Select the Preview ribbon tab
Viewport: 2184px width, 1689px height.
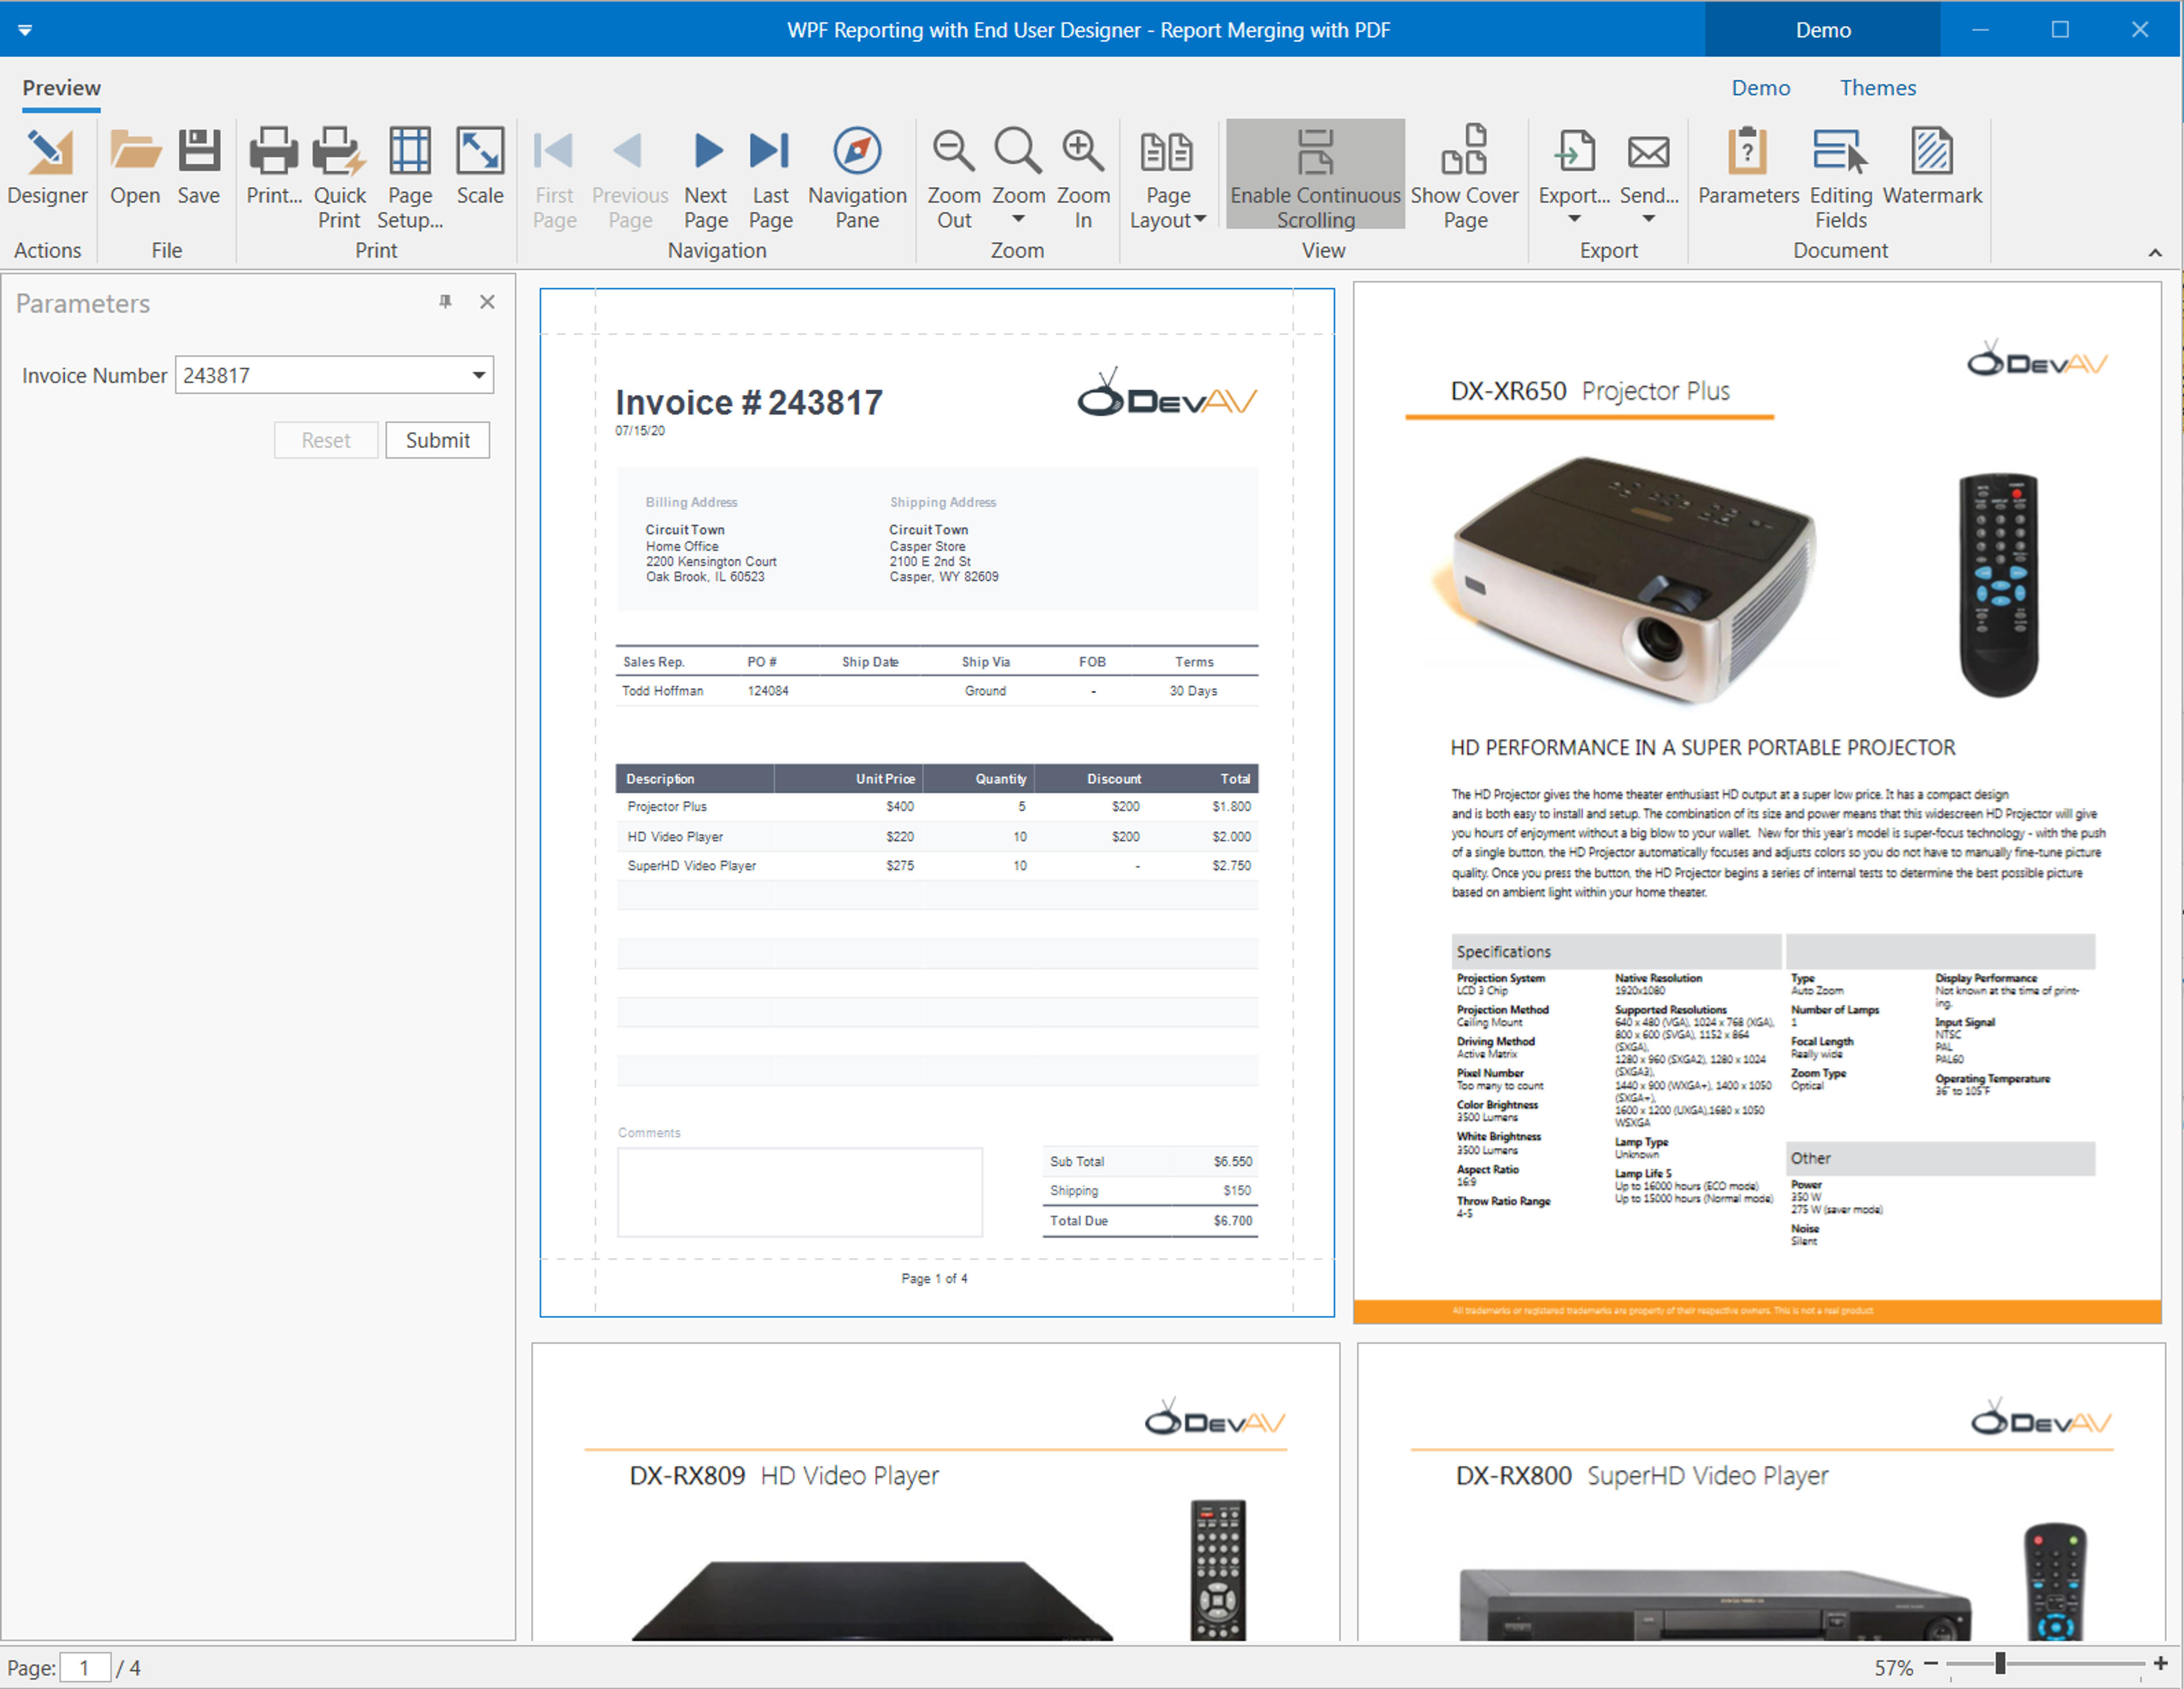[x=61, y=88]
